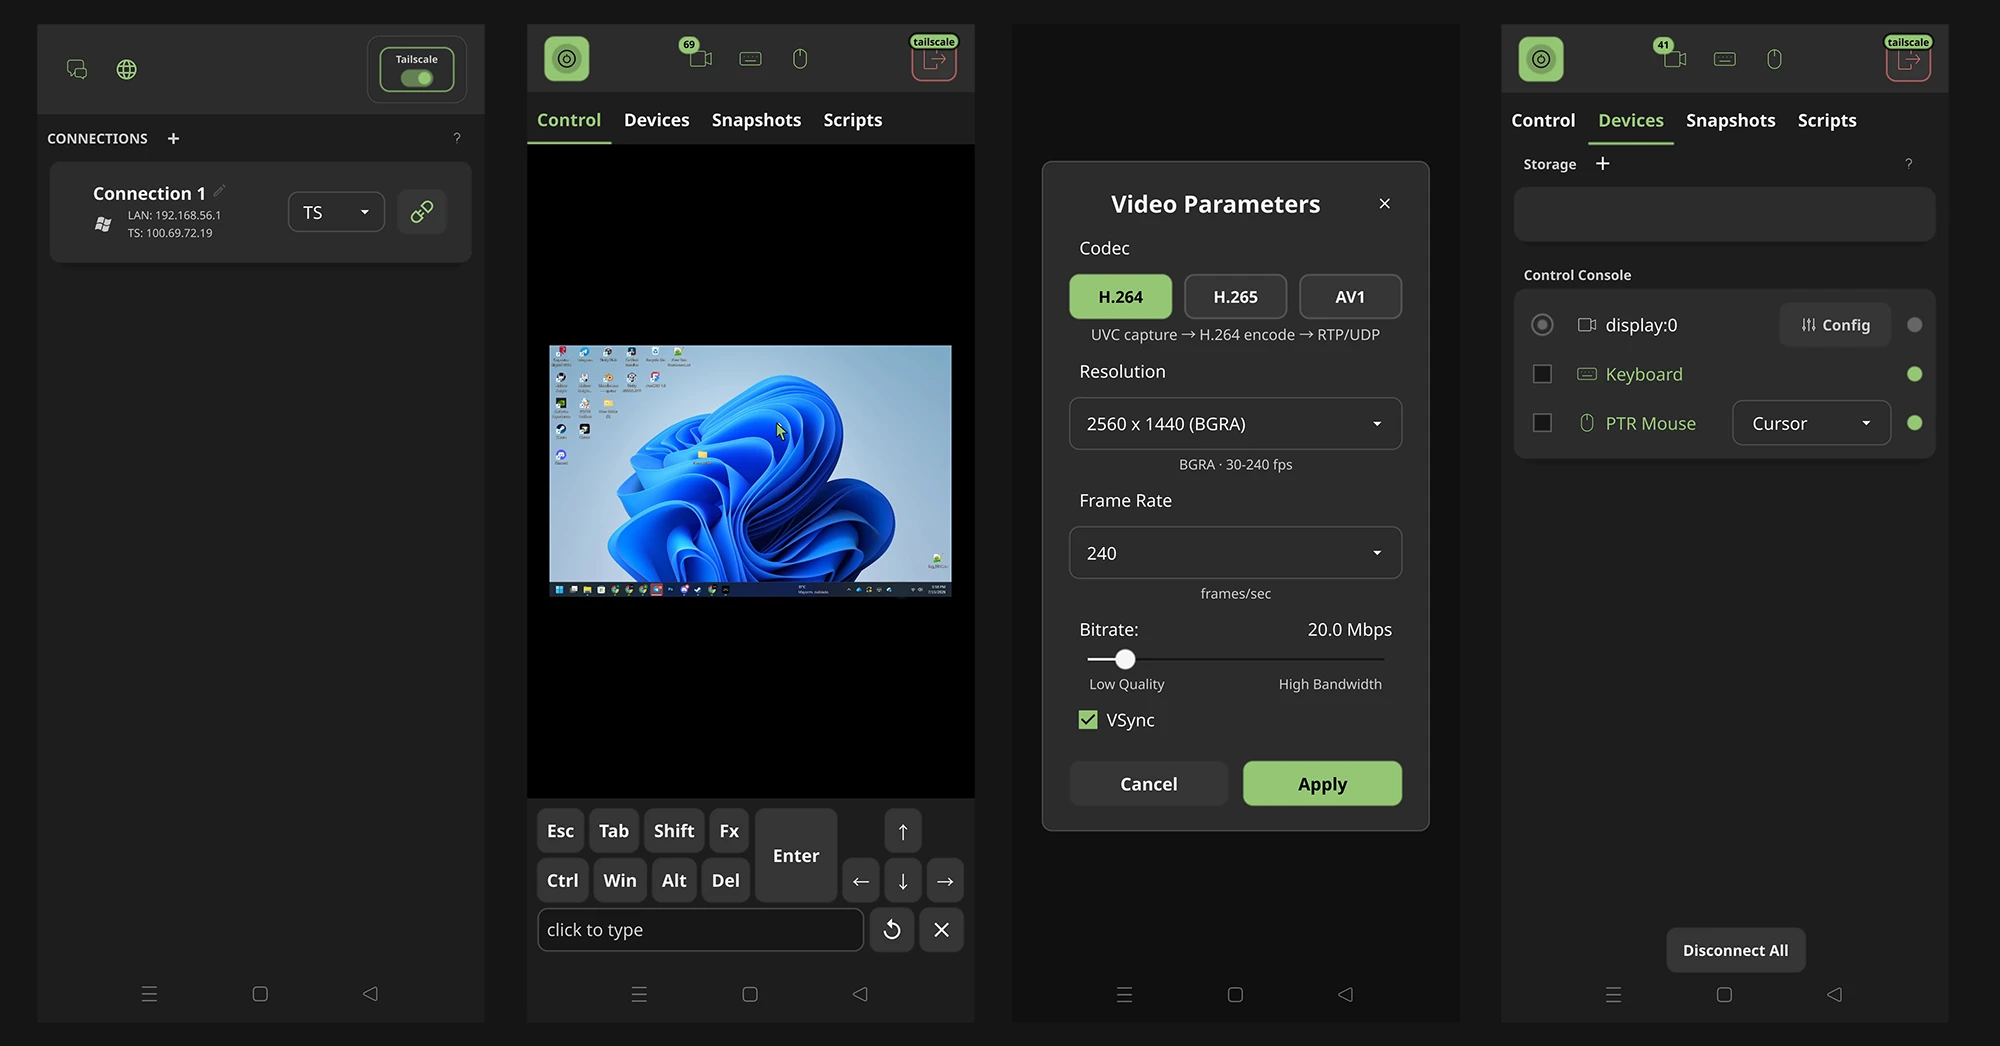Screen dimensions: 2000x1046
Task: Switch to the Snapshots tab in Control panel
Action: tap(756, 120)
